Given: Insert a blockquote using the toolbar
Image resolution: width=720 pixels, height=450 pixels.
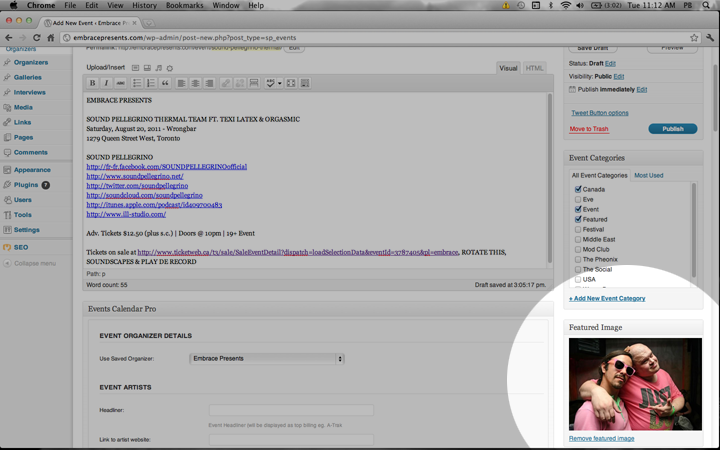Looking at the screenshot, I should tap(165, 83).
